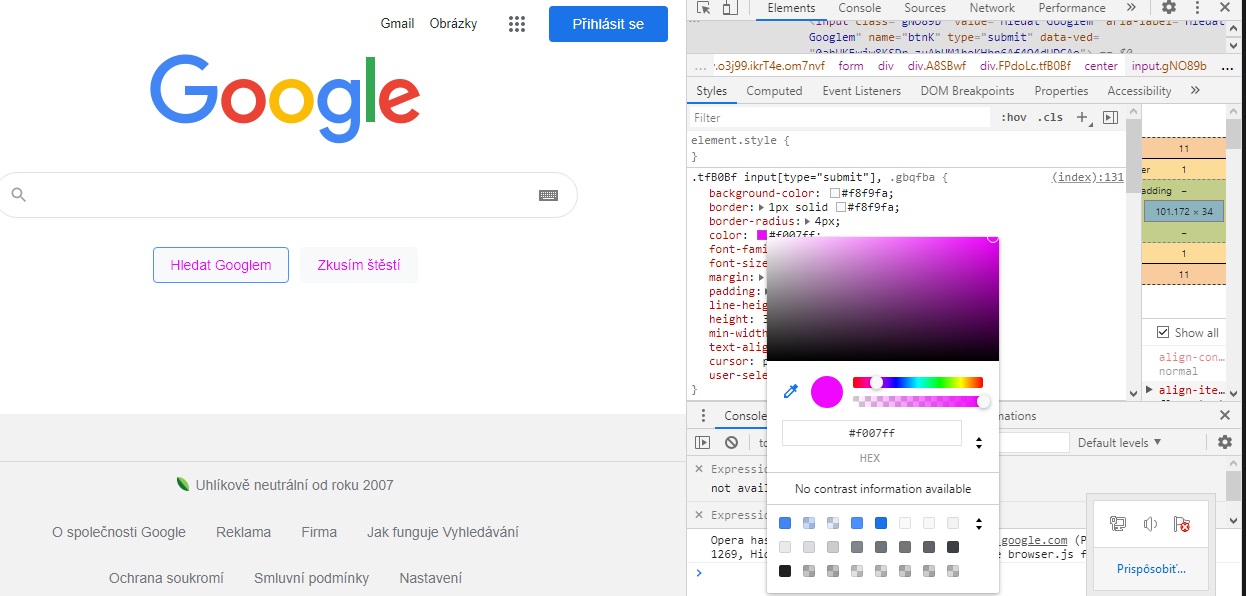Expand more Styles sidebar tabs chevron
Image resolution: width=1246 pixels, height=596 pixels.
coord(1194,91)
